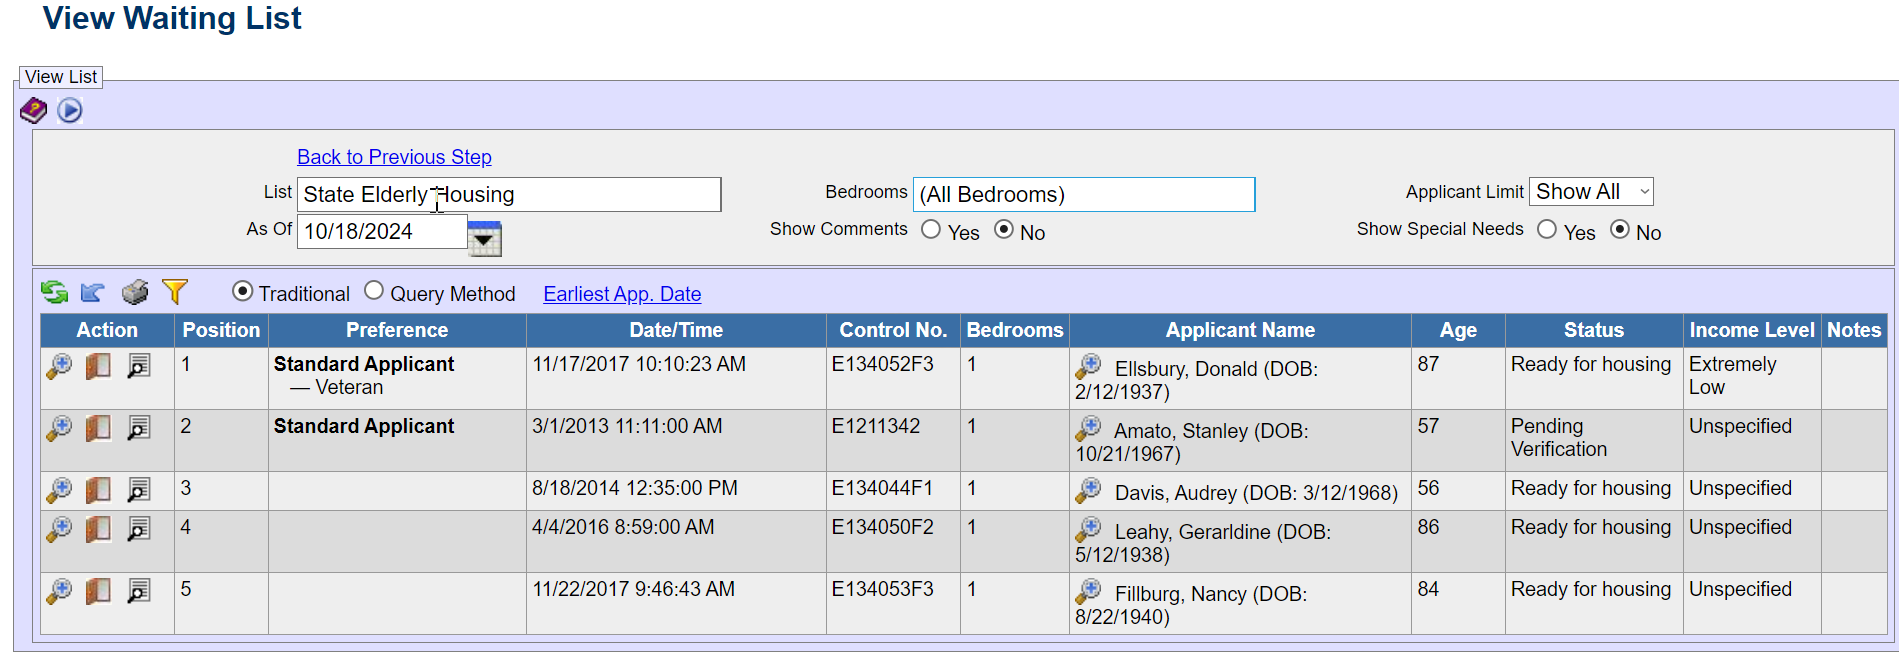
Task: Open document preview icon for position 3
Action: point(139,490)
